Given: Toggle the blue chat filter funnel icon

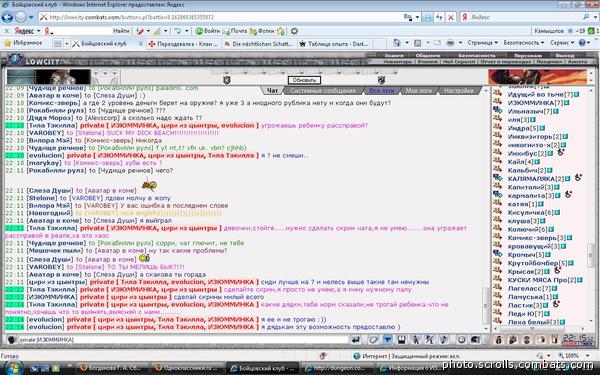Looking at the screenshot, I should click(388, 339).
